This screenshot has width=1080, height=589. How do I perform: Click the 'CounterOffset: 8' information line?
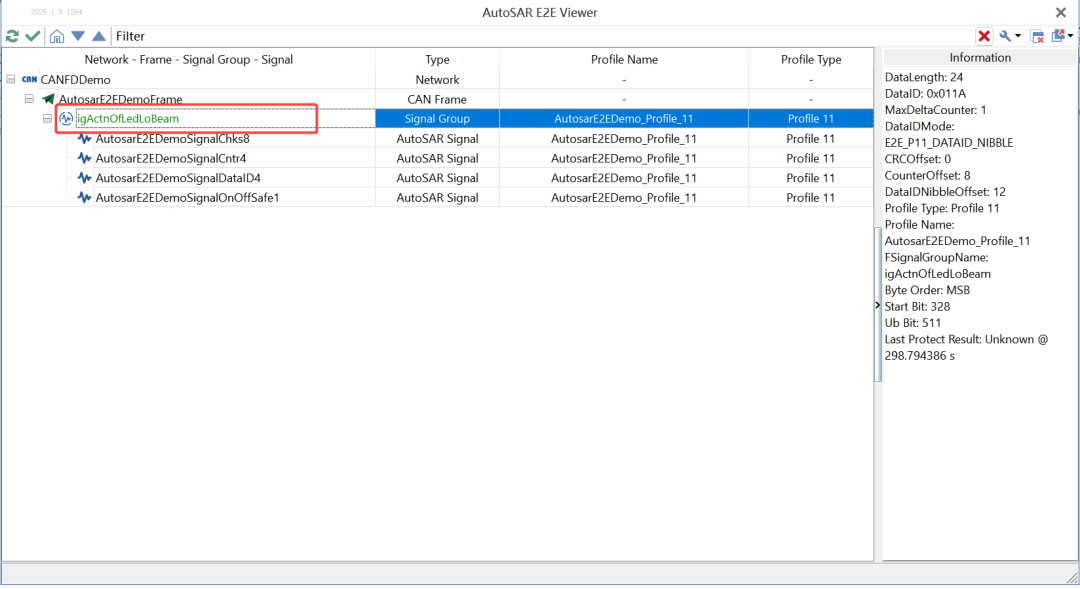pyautogui.click(x=928, y=176)
